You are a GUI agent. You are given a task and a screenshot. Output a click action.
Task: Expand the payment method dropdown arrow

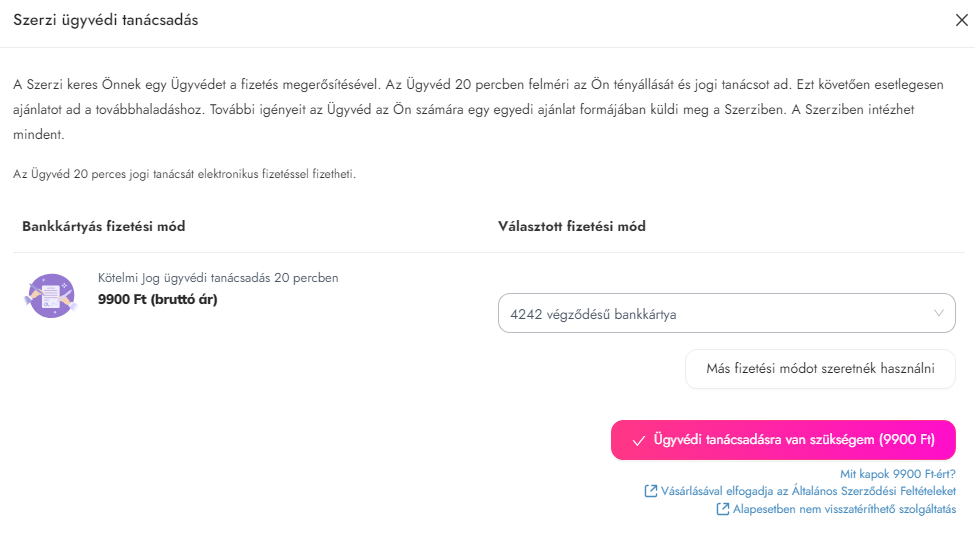coord(938,313)
